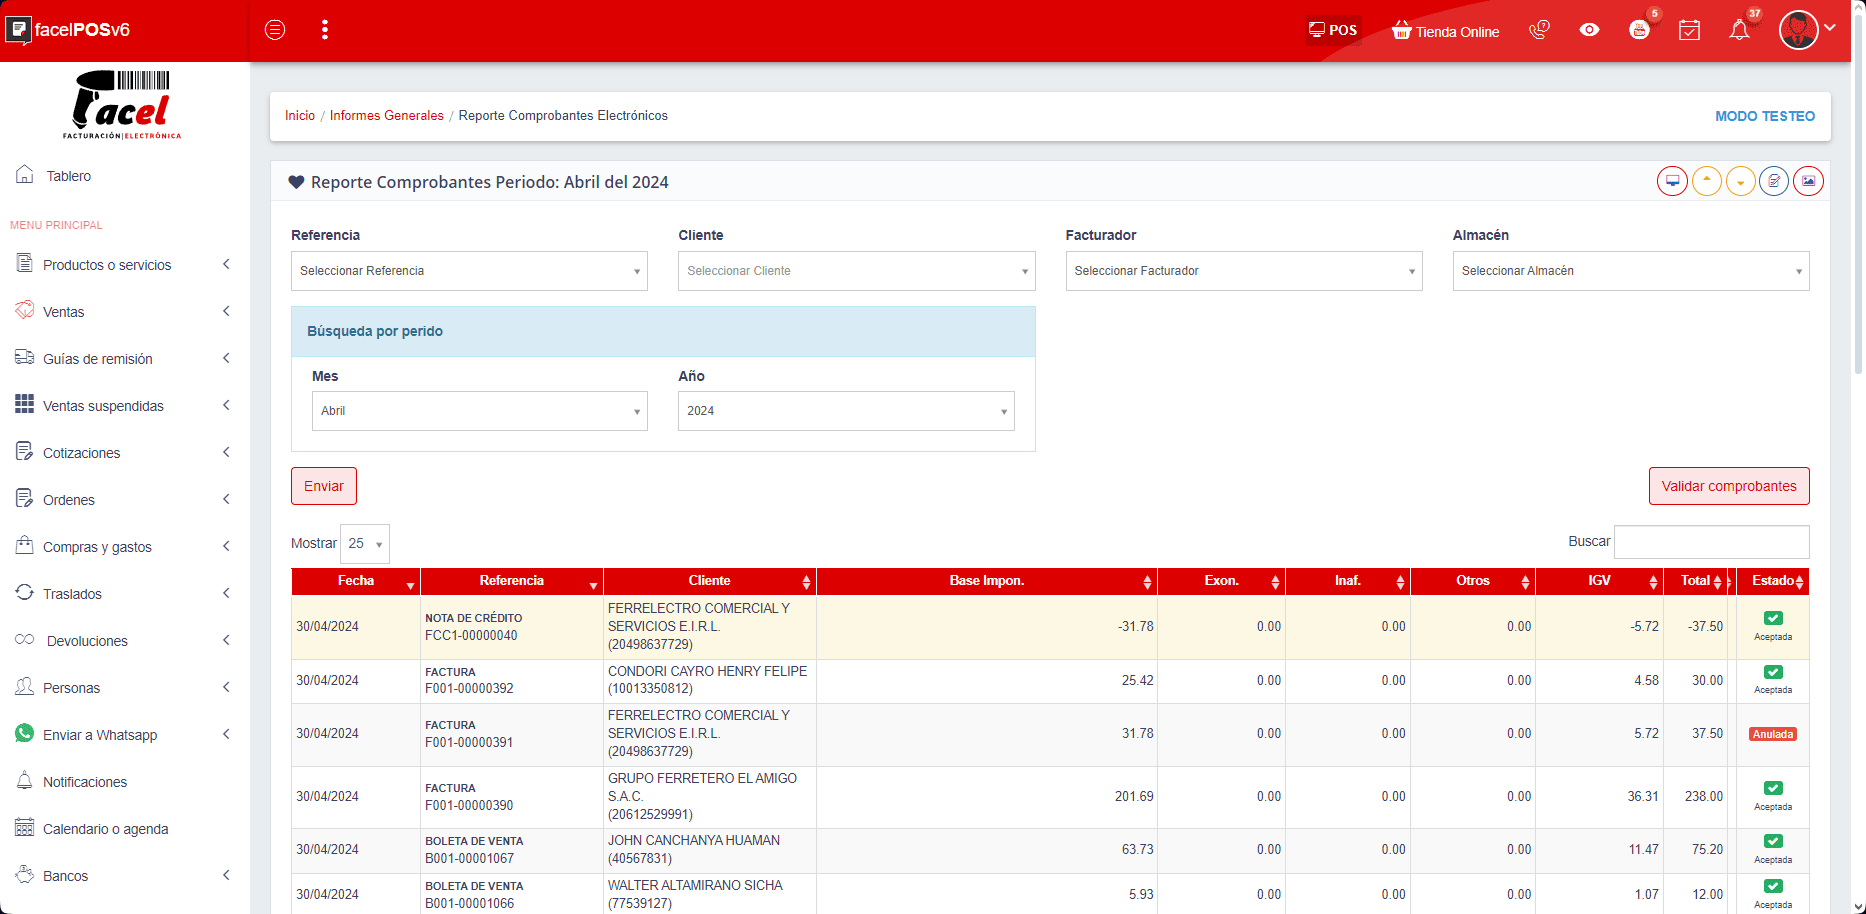Image resolution: width=1866 pixels, height=914 pixels.
Task: Open the Seleccionar Facturador dropdown
Action: point(1243,271)
